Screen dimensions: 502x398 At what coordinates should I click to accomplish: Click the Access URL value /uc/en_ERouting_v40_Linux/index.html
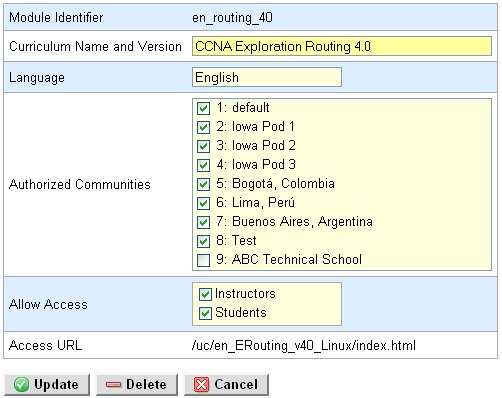[x=304, y=345]
